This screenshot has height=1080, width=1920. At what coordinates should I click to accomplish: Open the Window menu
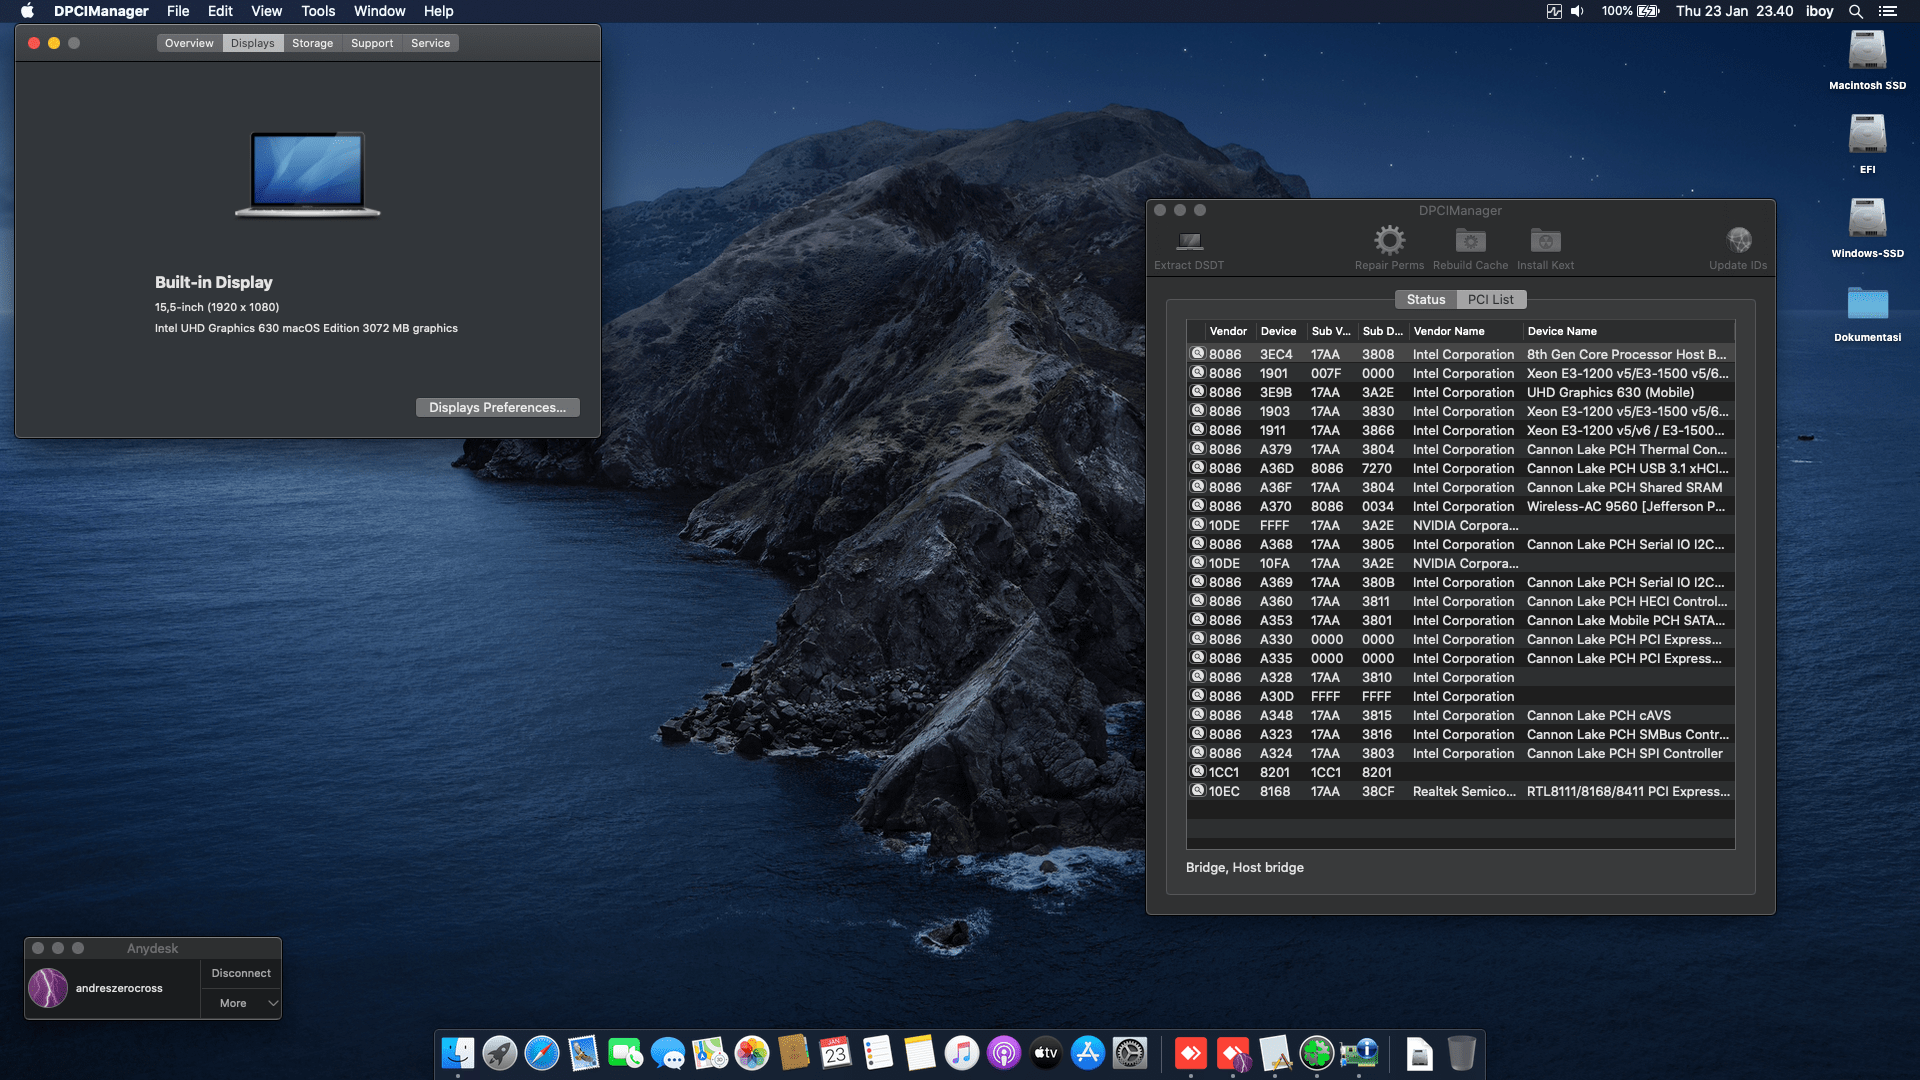[x=379, y=11]
